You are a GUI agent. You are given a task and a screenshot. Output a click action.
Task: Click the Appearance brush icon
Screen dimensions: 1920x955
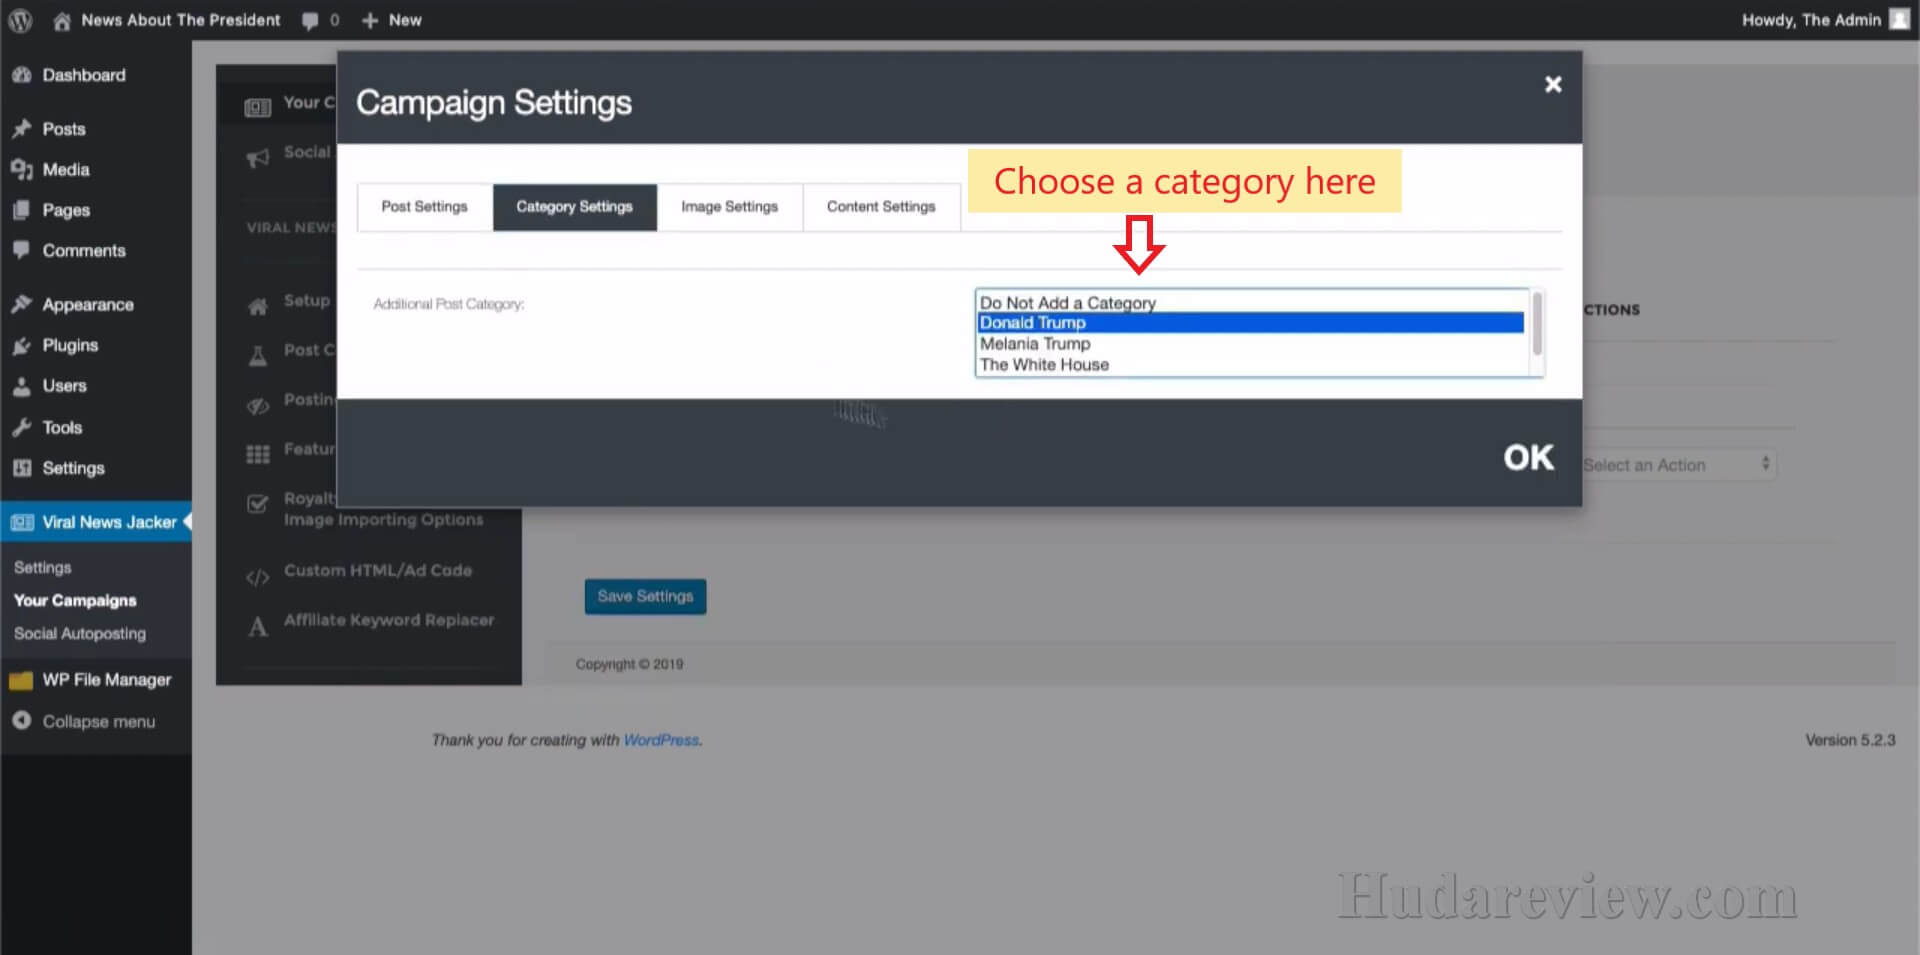point(21,304)
